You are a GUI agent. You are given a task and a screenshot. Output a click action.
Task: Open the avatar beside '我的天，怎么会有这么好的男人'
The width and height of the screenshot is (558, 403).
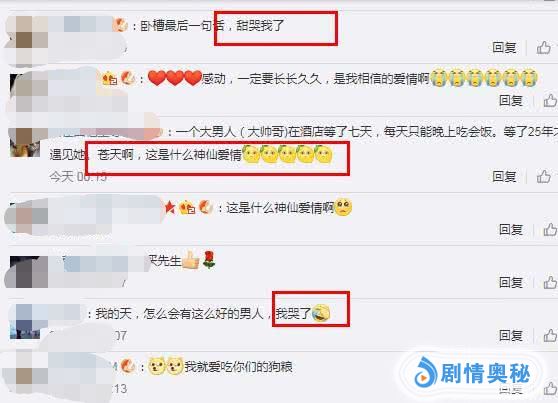click(25, 321)
